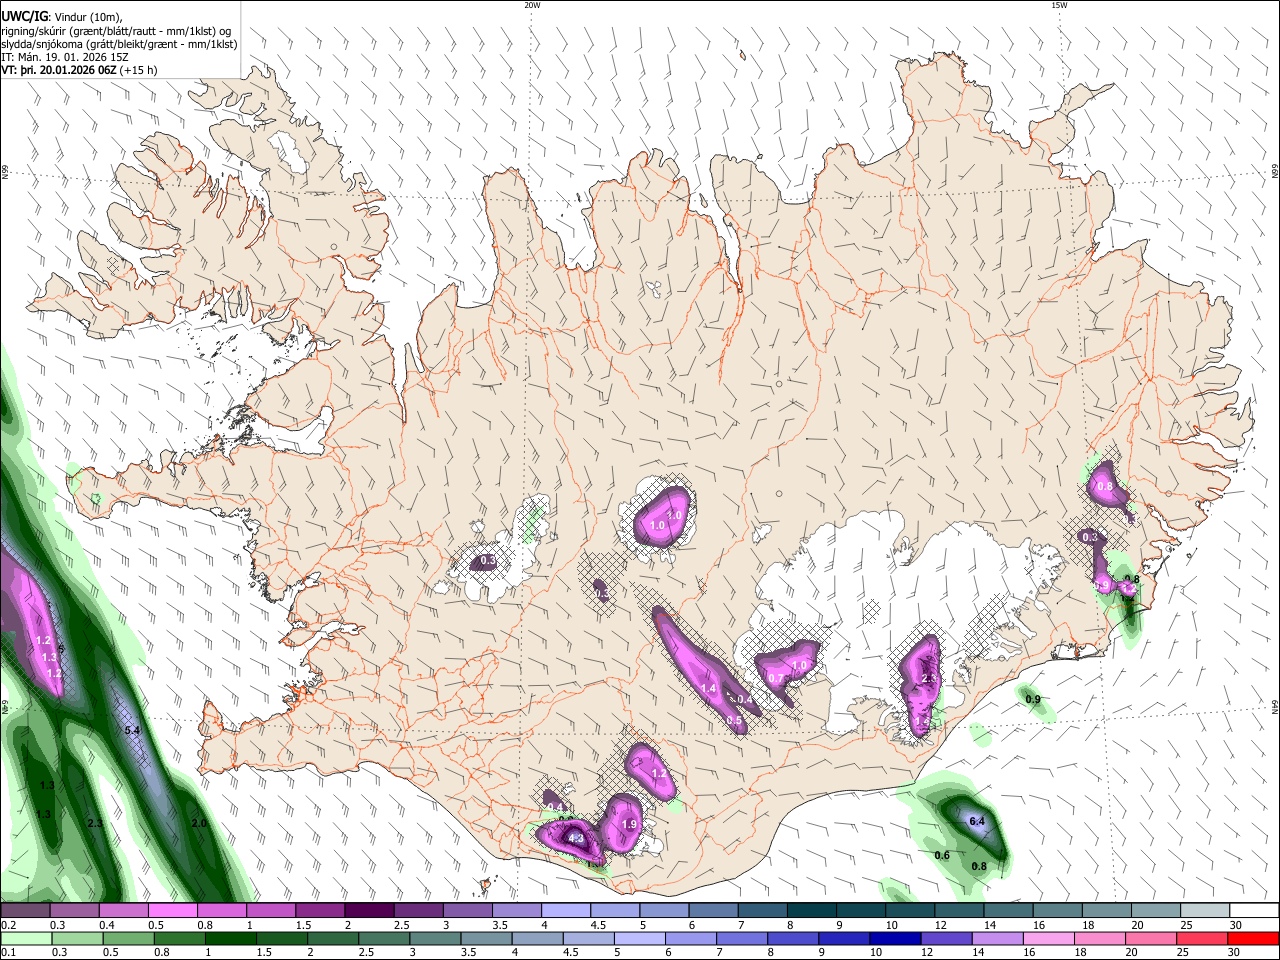Click the light violet swatch labeled 14 on the rain scale
Viewport: 1280px width, 960px height.
pyautogui.click(x=996, y=938)
